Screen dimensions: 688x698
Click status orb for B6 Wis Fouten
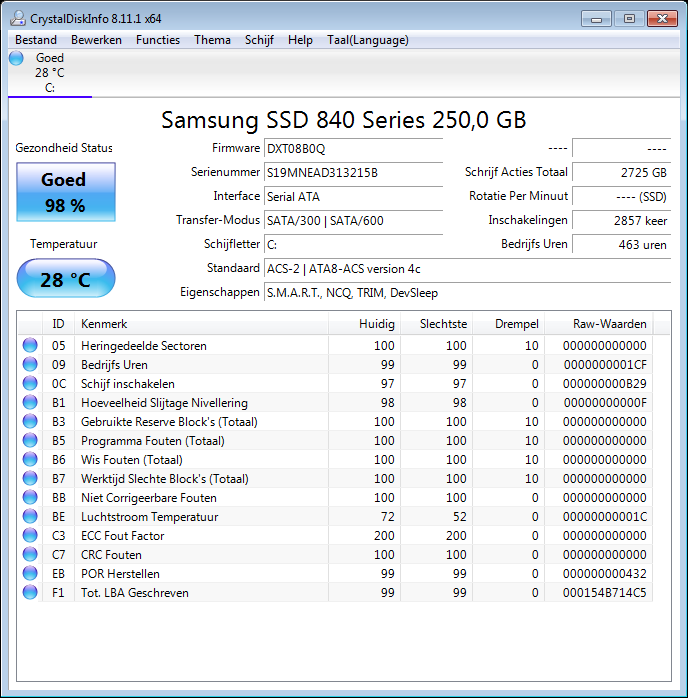[x=30, y=459]
